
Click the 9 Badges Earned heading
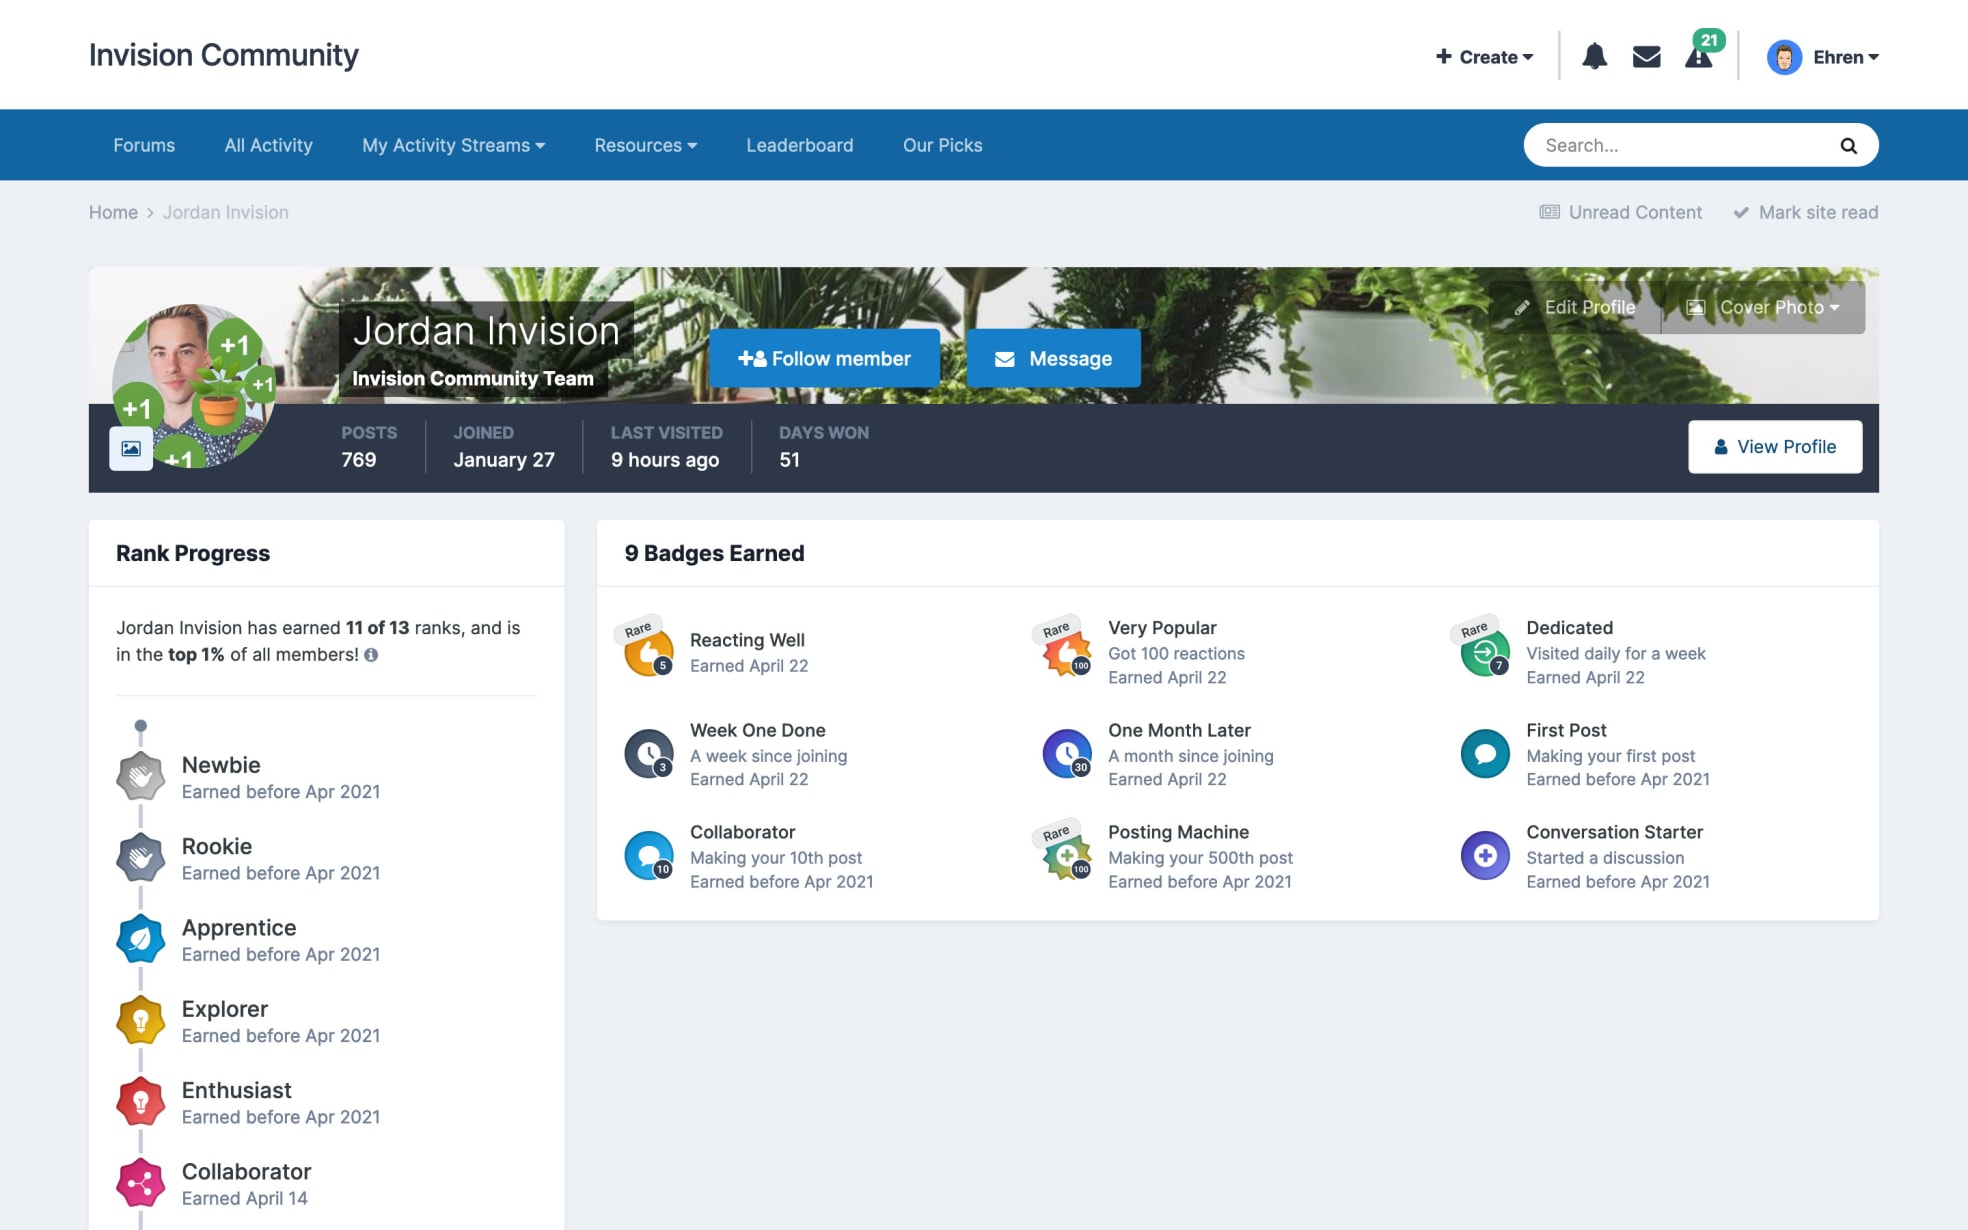[x=714, y=553]
